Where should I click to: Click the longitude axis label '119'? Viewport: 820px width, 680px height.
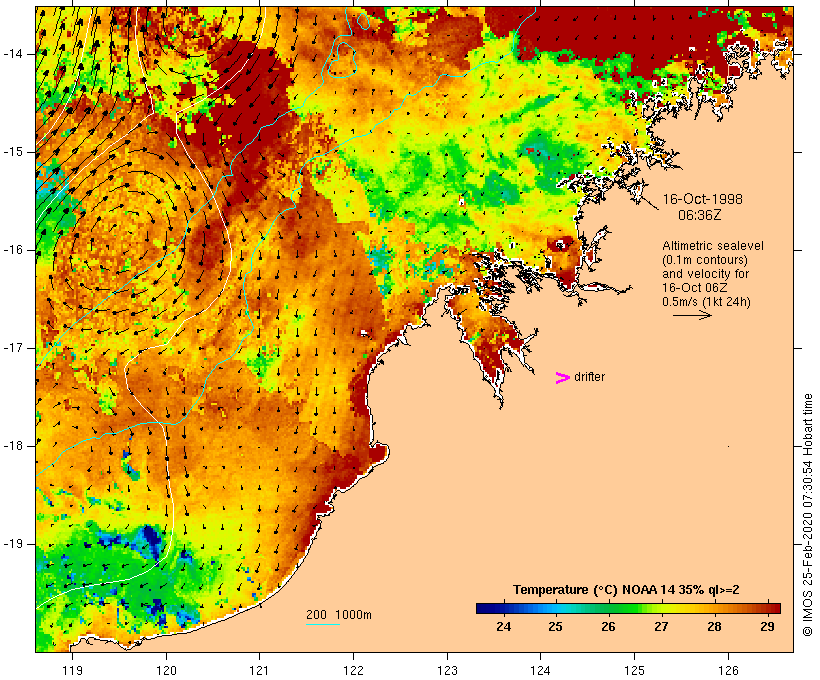click(x=73, y=670)
